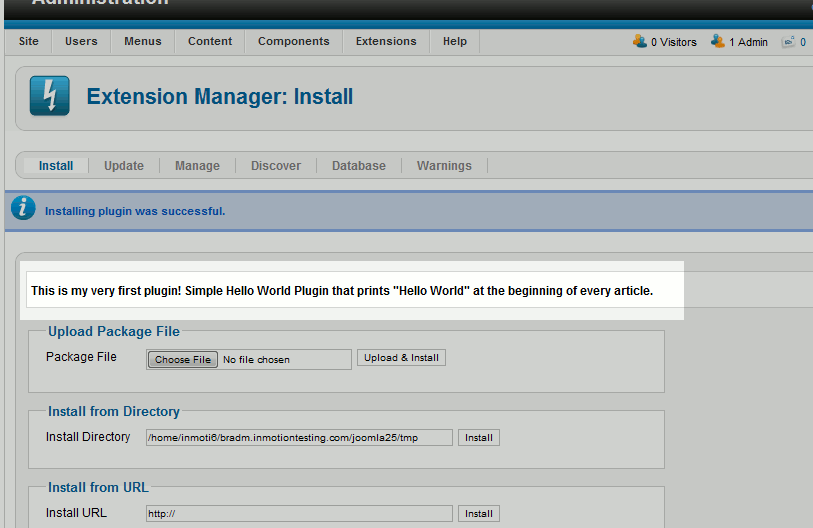Open the Help menu
The width and height of the screenshot is (813, 528).
click(455, 41)
